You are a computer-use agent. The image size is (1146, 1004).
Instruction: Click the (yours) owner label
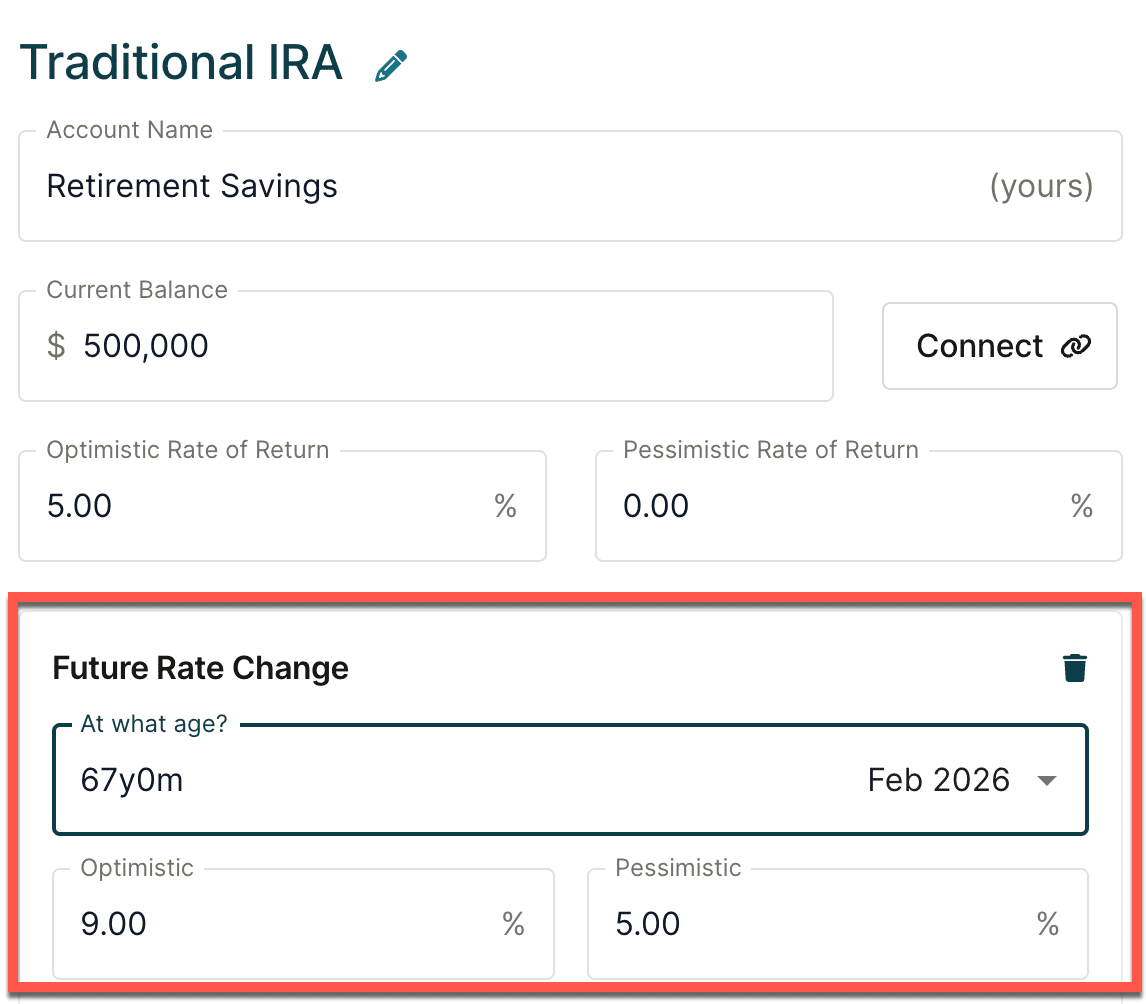tap(1043, 185)
